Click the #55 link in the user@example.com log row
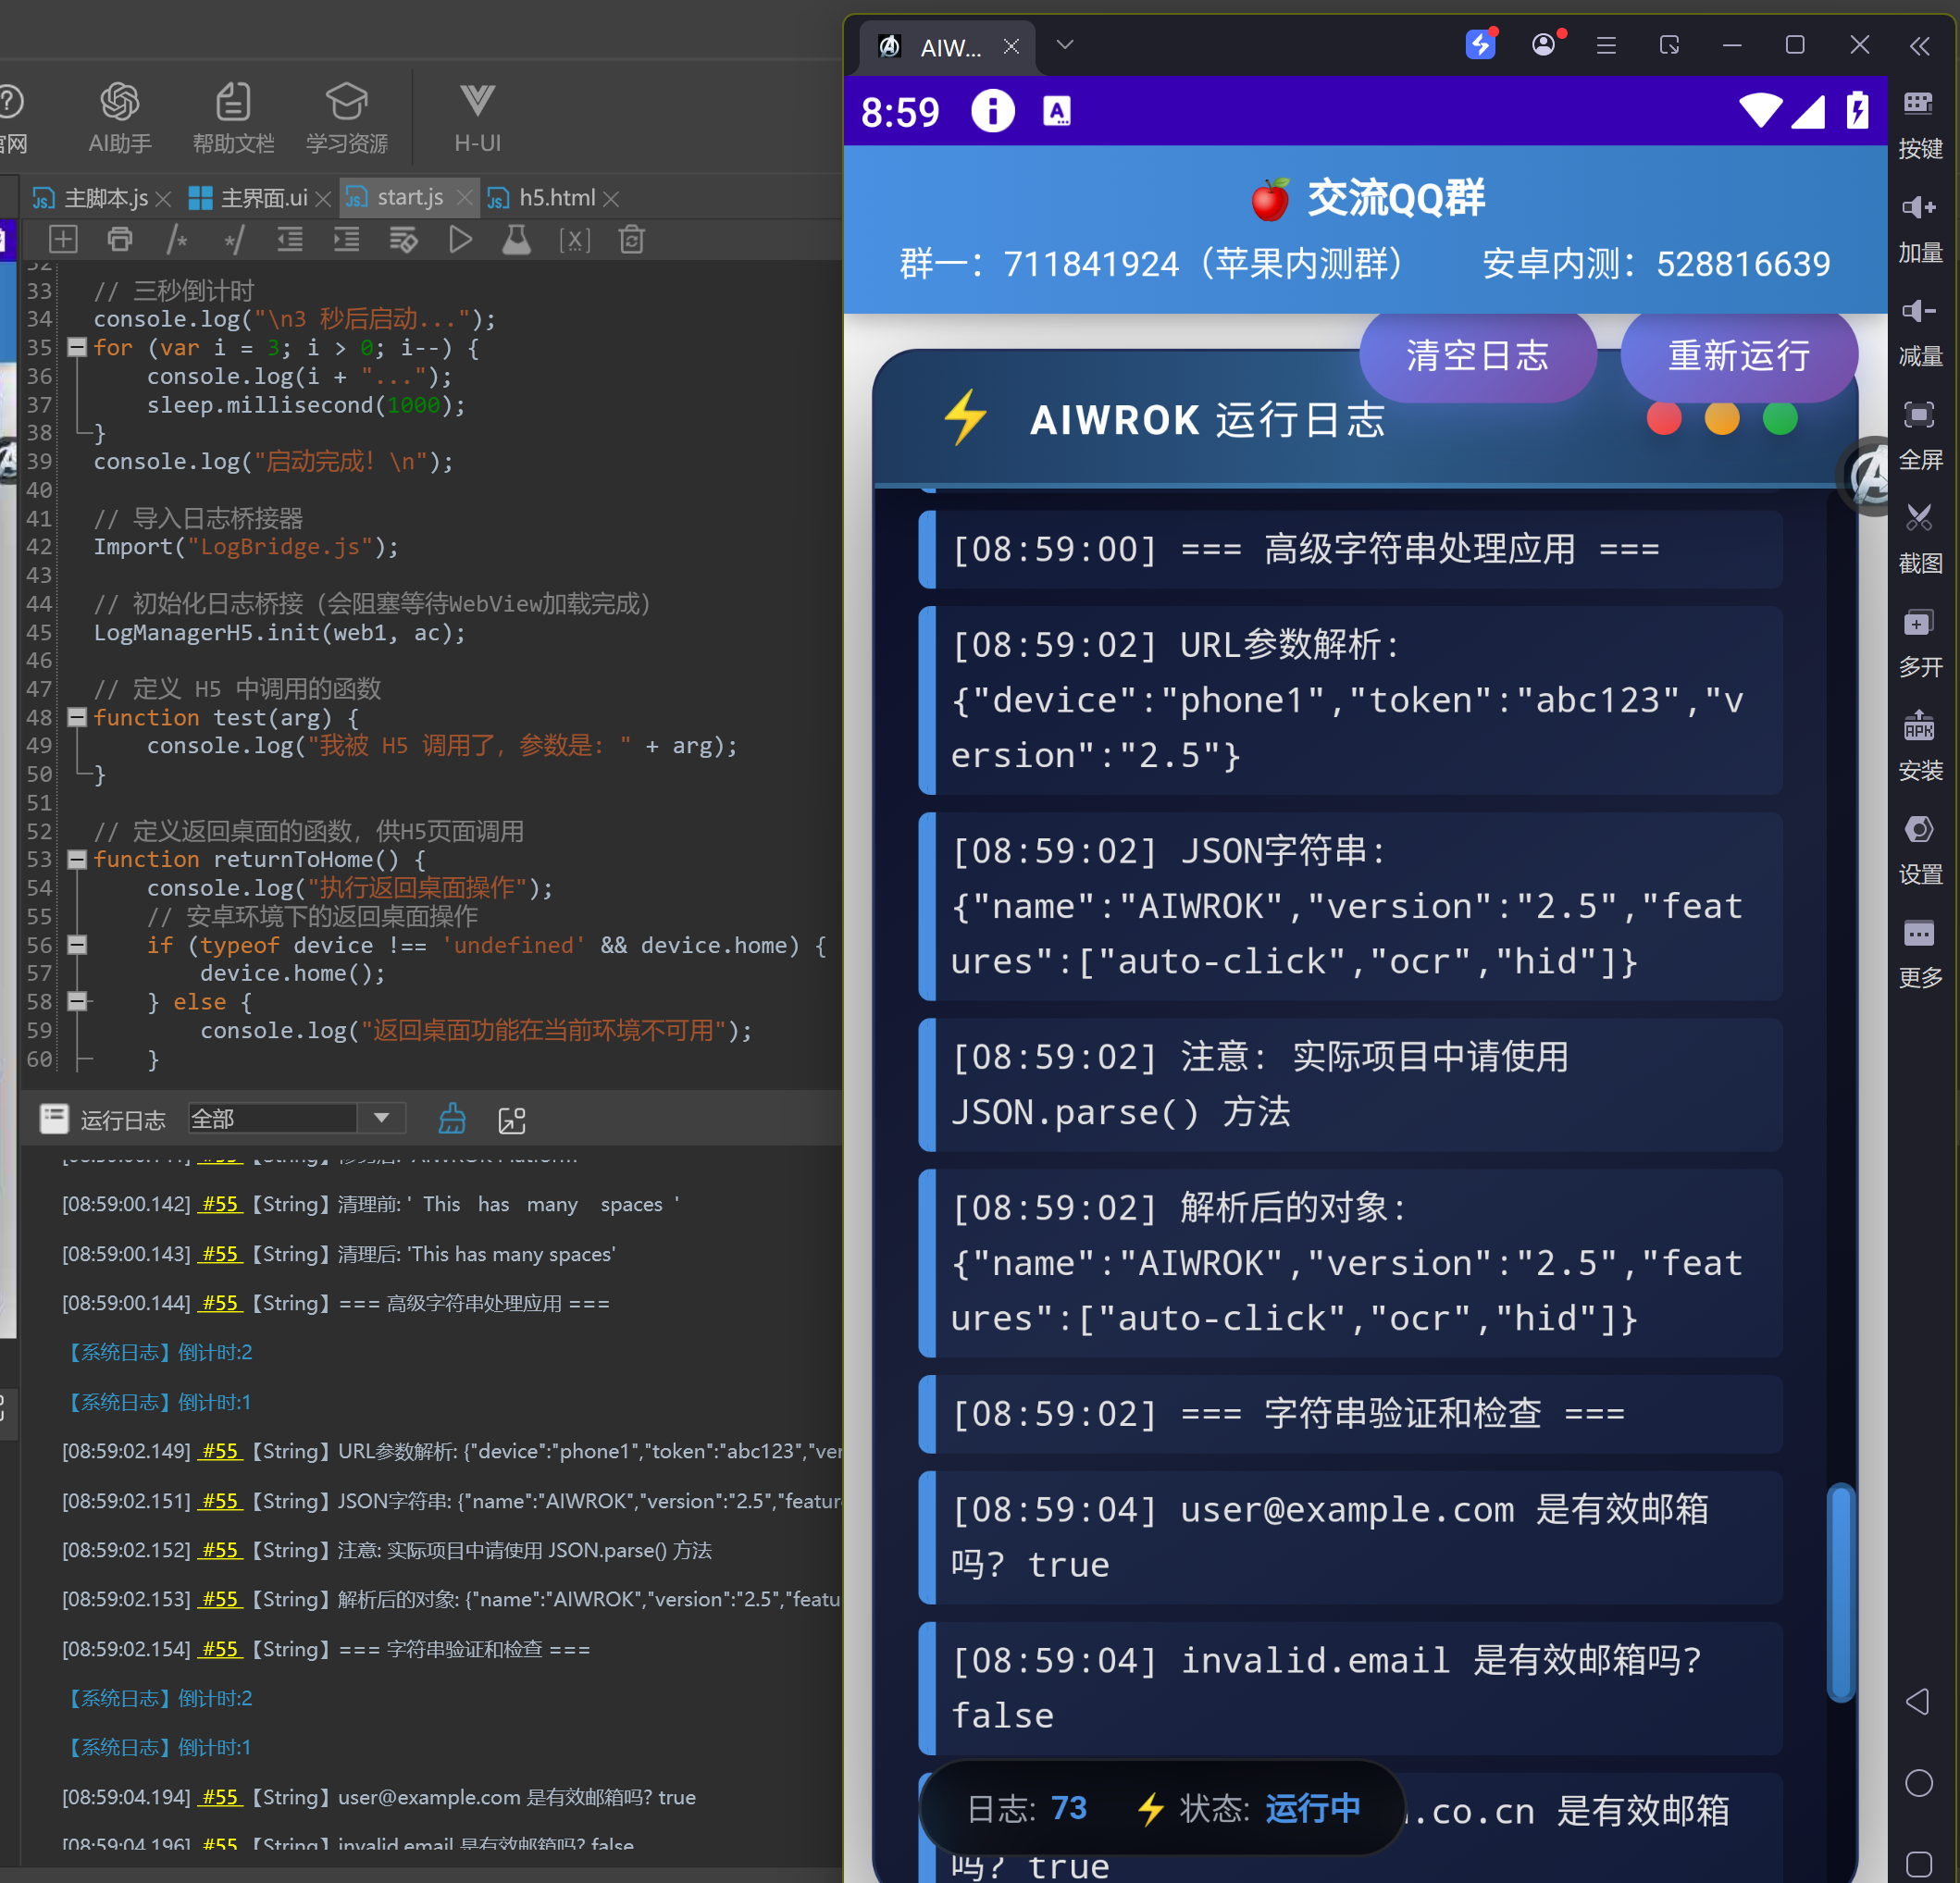Screen dimensions: 1960x1883 click(220, 1797)
